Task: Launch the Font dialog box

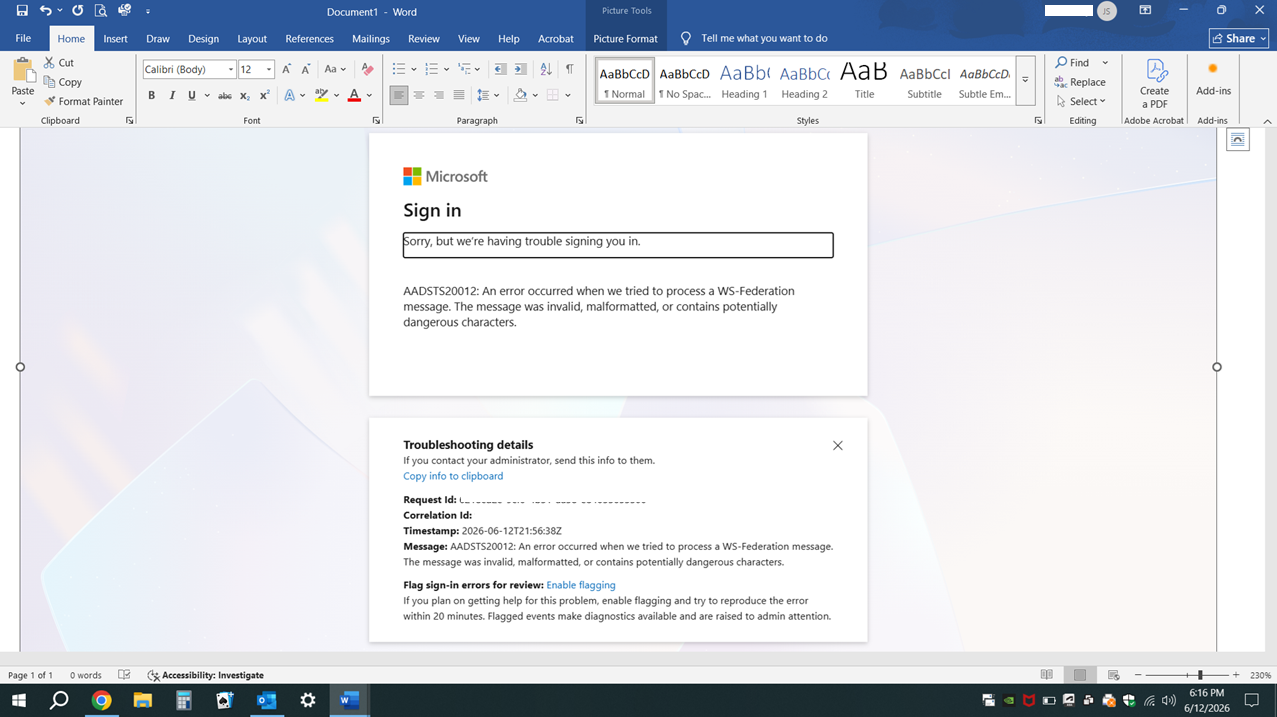Action: tap(376, 121)
